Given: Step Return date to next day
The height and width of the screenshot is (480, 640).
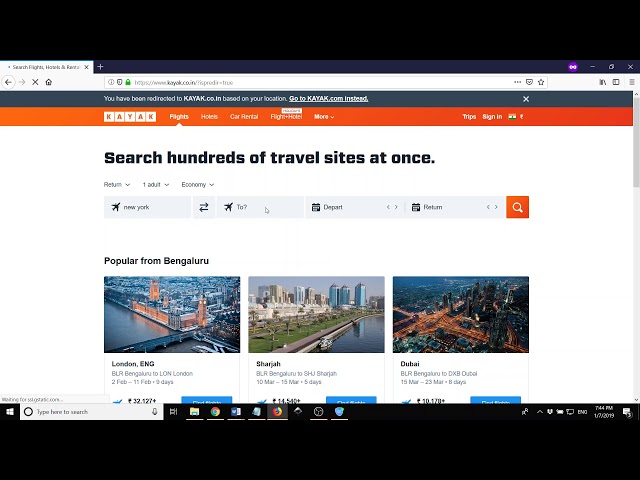Looking at the screenshot, I should pyautogui.click(x=496, y=207).
